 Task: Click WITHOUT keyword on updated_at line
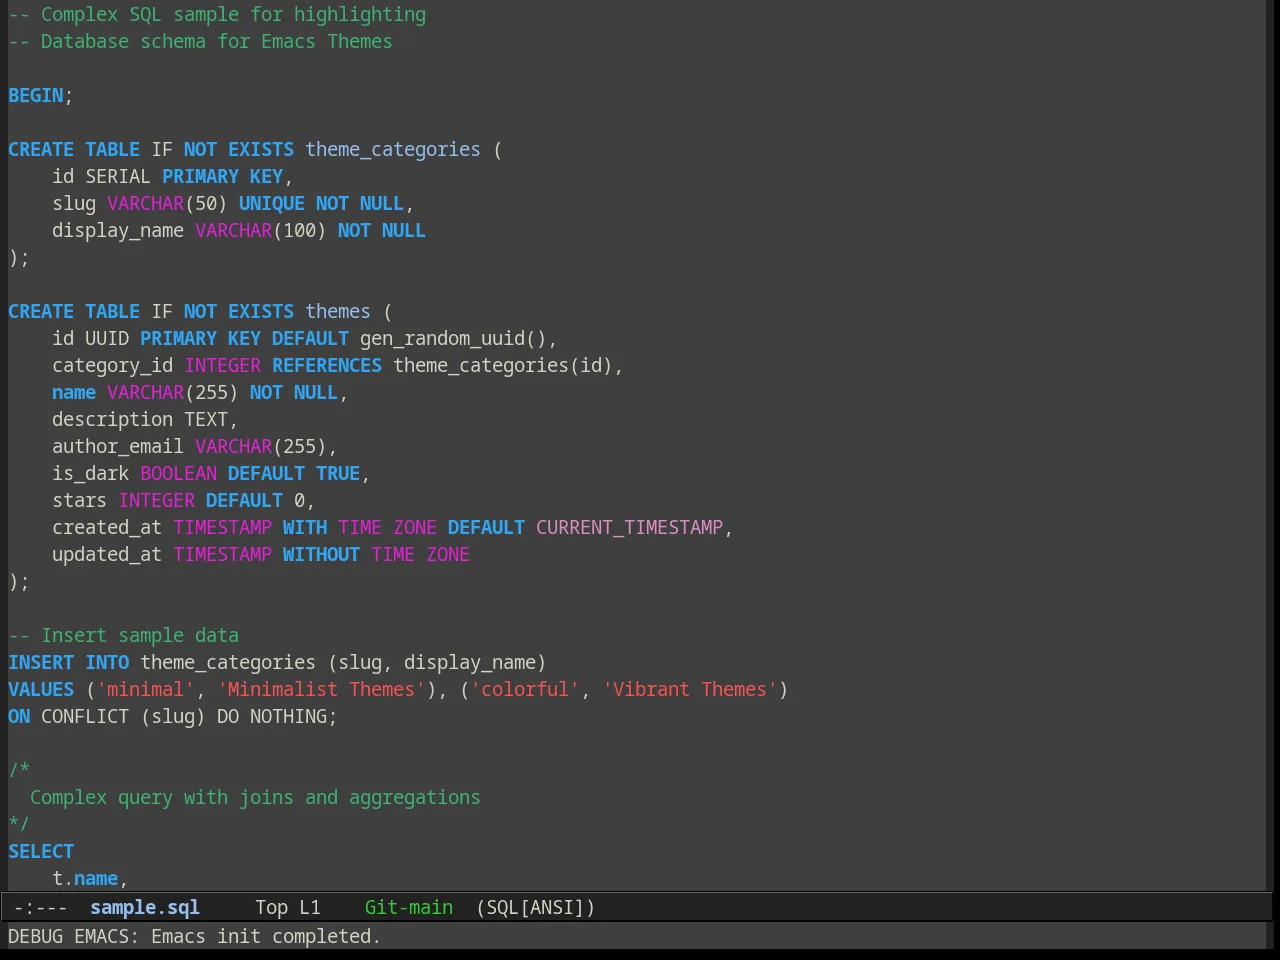(321, 554)
